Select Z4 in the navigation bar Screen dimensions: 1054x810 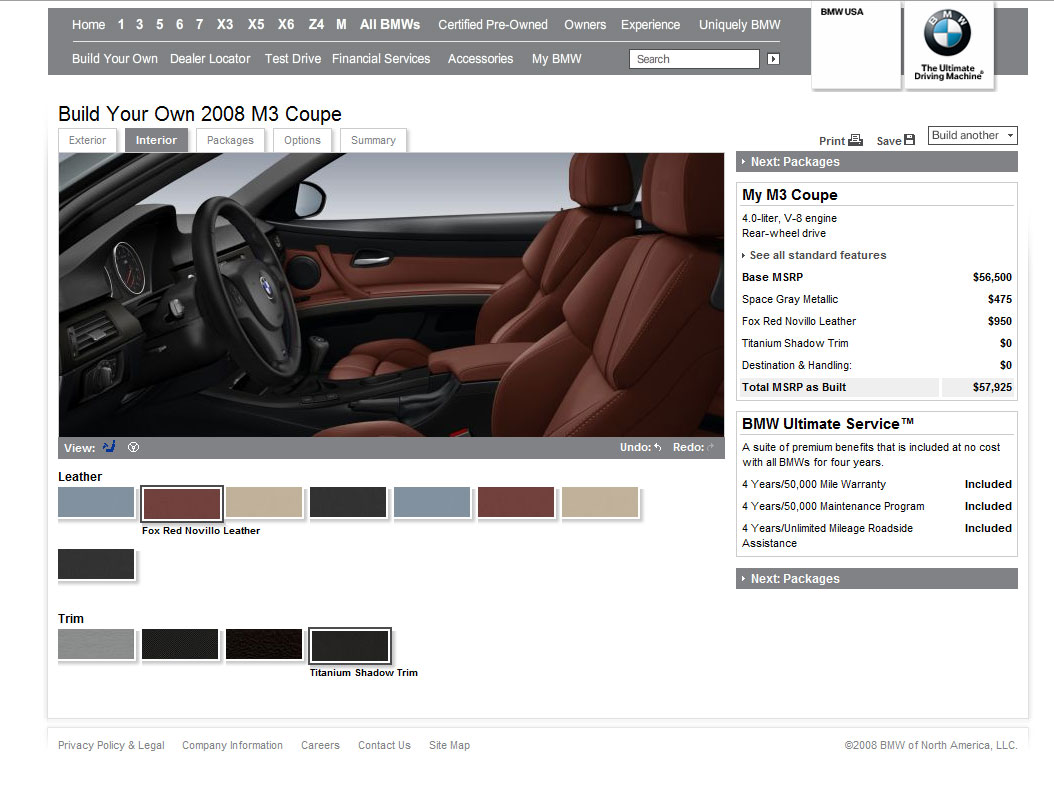click(316, 25)
